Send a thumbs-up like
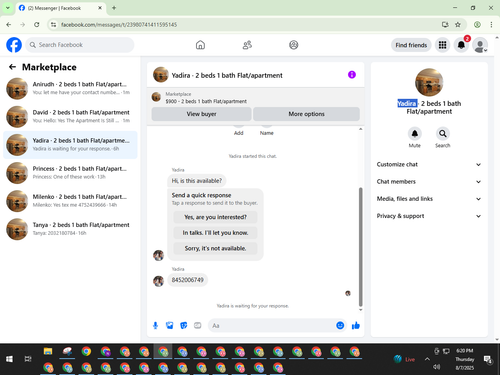Screen dimensions: 500x375 click(x=356, y=325)
